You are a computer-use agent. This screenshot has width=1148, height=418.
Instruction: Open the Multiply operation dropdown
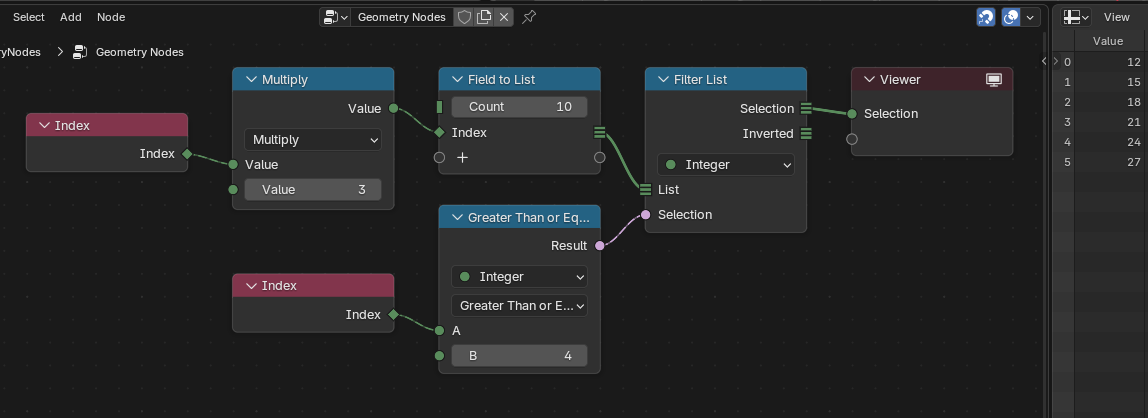(x=313, y=139)
